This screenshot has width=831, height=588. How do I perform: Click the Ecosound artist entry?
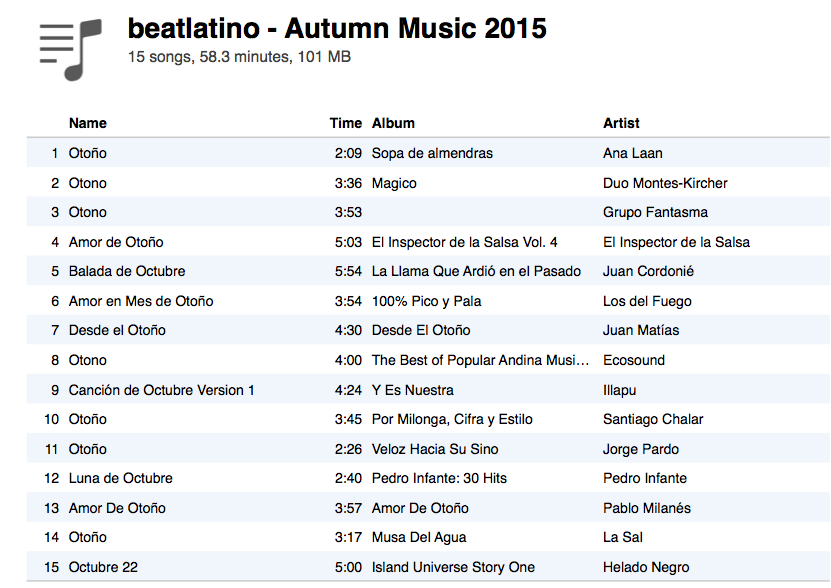(x=634, y=361)
